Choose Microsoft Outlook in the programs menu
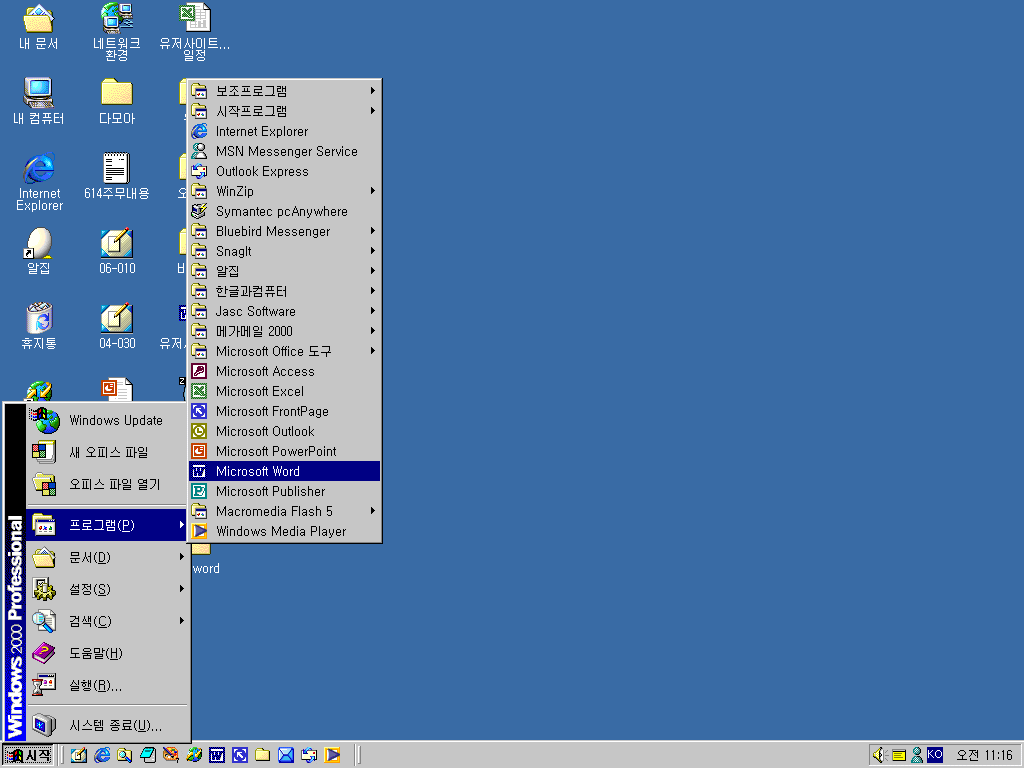This screenshot has height=768, width=1024. pos(284,432)
